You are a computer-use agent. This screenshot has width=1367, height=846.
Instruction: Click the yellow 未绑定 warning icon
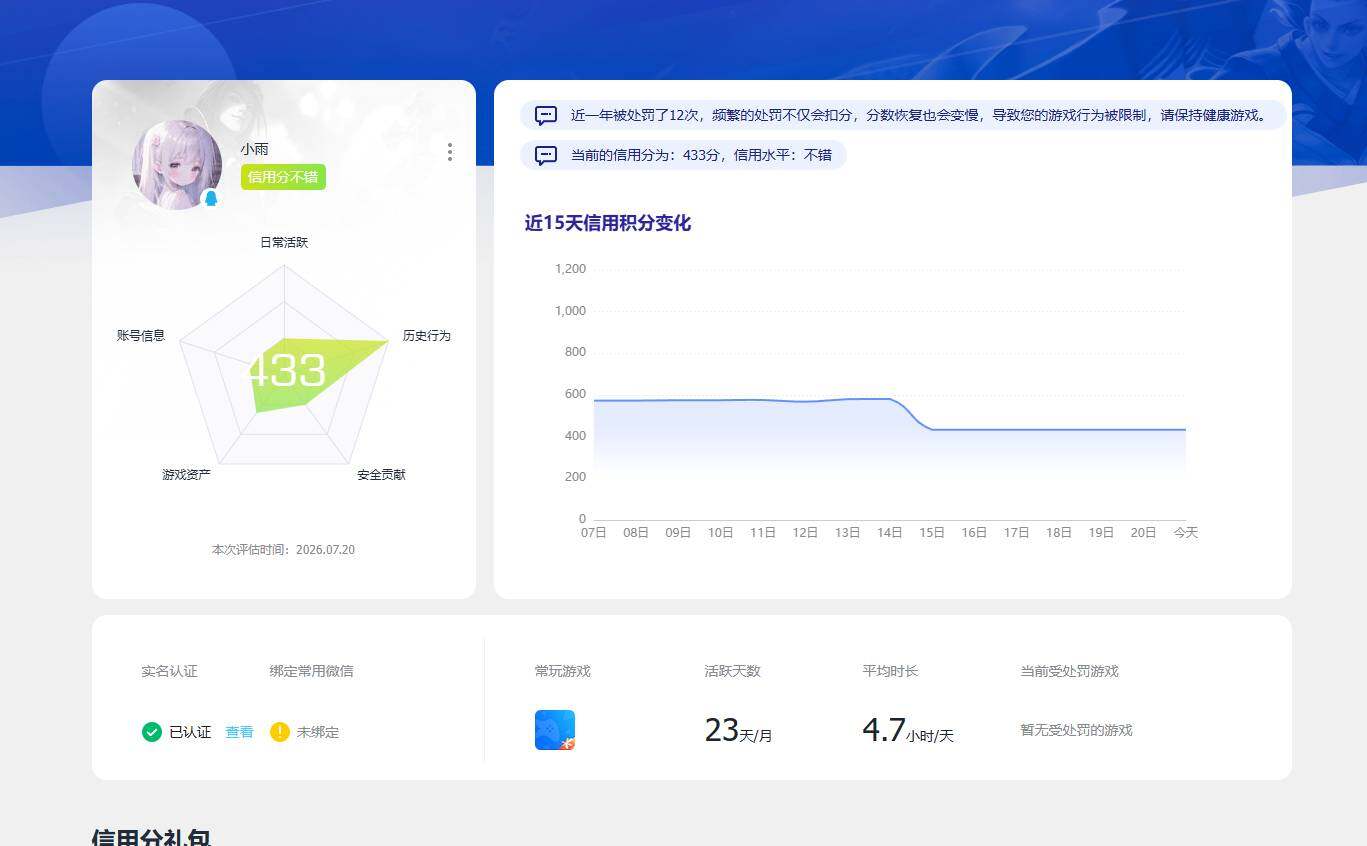click(280, 732)
